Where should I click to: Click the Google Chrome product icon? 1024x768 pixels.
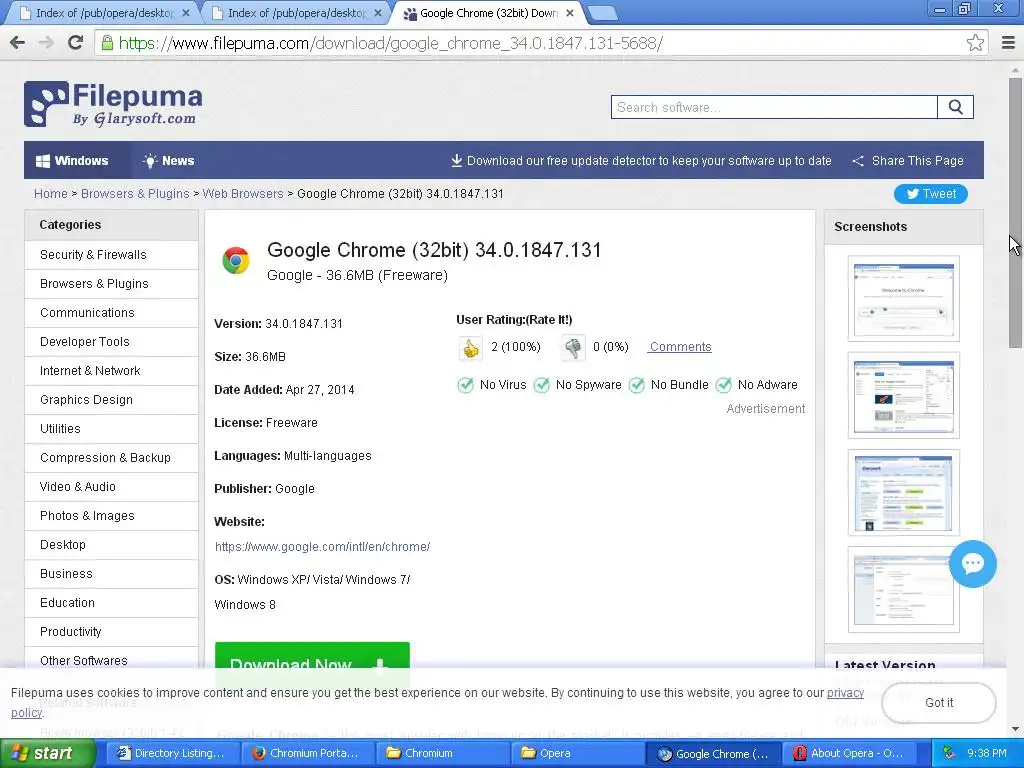[236, 260]
